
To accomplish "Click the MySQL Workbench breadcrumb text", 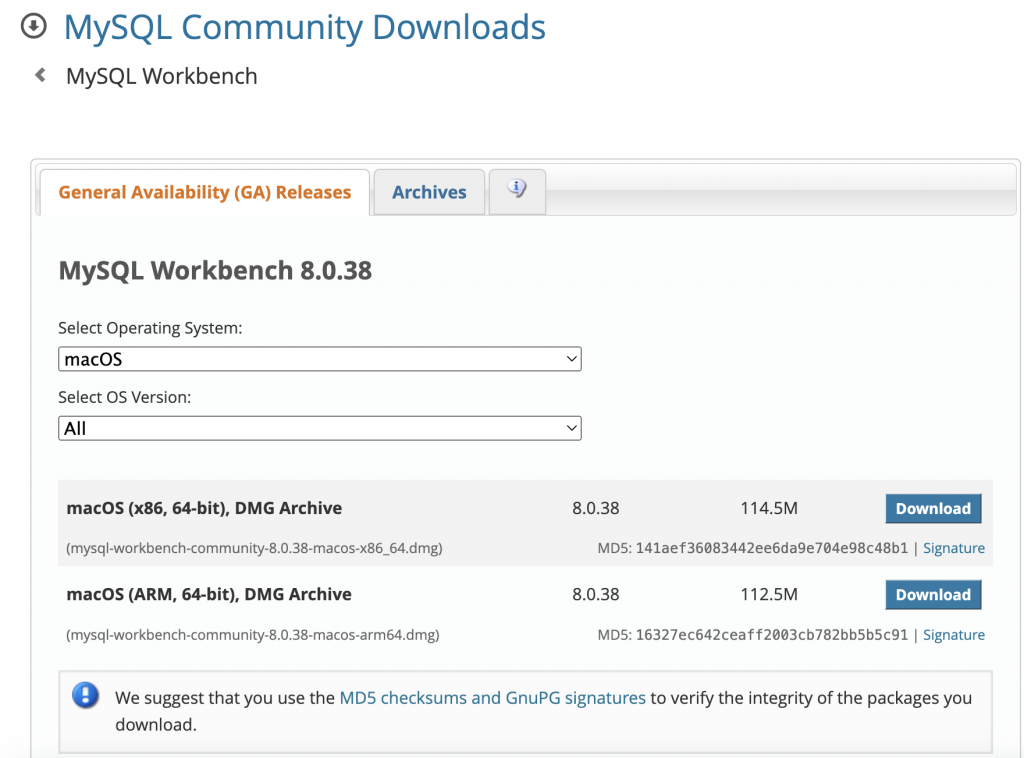I will tap(162, 76).
